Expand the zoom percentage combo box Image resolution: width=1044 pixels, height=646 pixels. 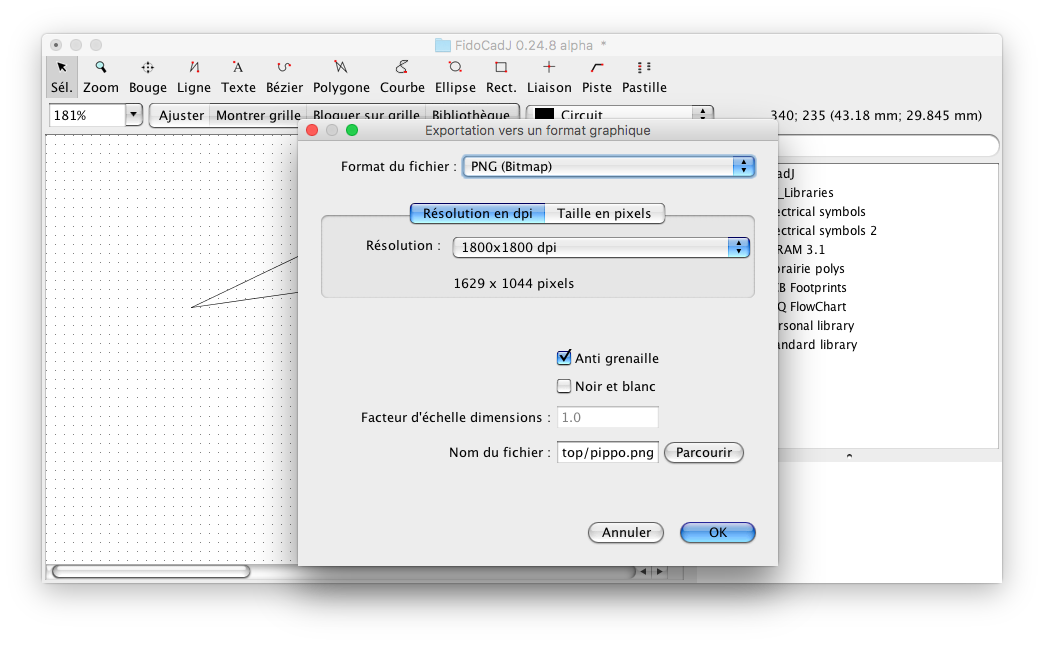(x=134, y=115)
